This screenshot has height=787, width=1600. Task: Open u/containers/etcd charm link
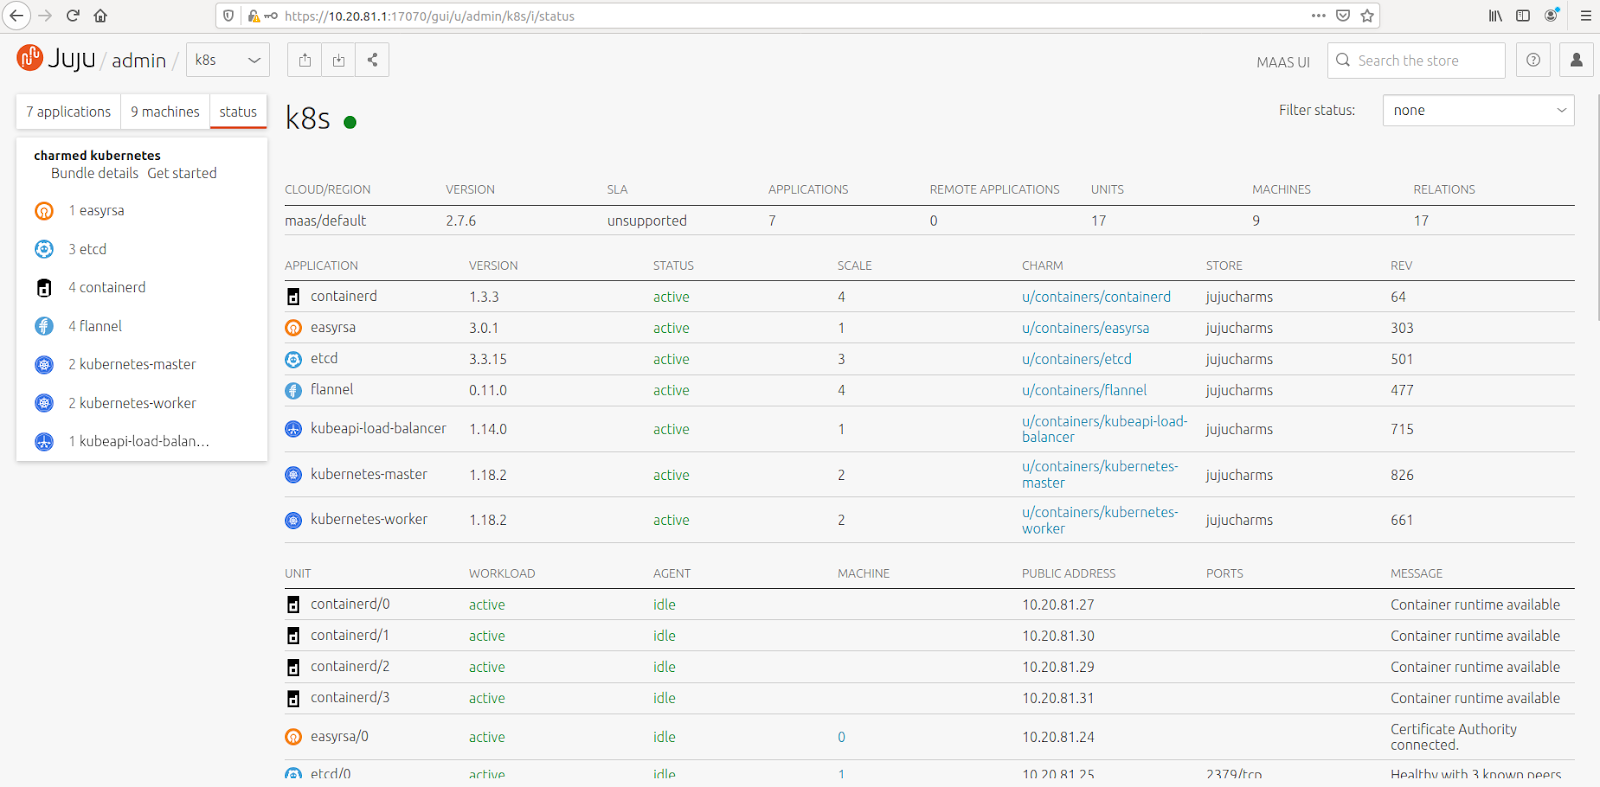point(1077,359)
